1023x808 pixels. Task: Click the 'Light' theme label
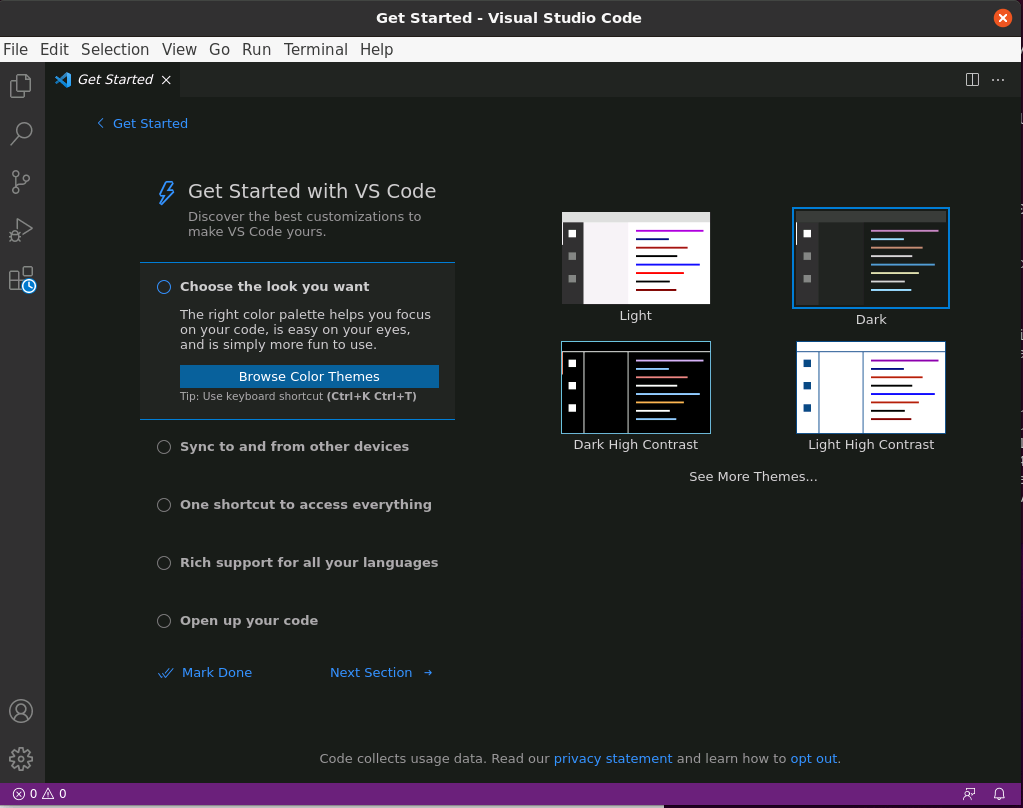coord(635,316)
